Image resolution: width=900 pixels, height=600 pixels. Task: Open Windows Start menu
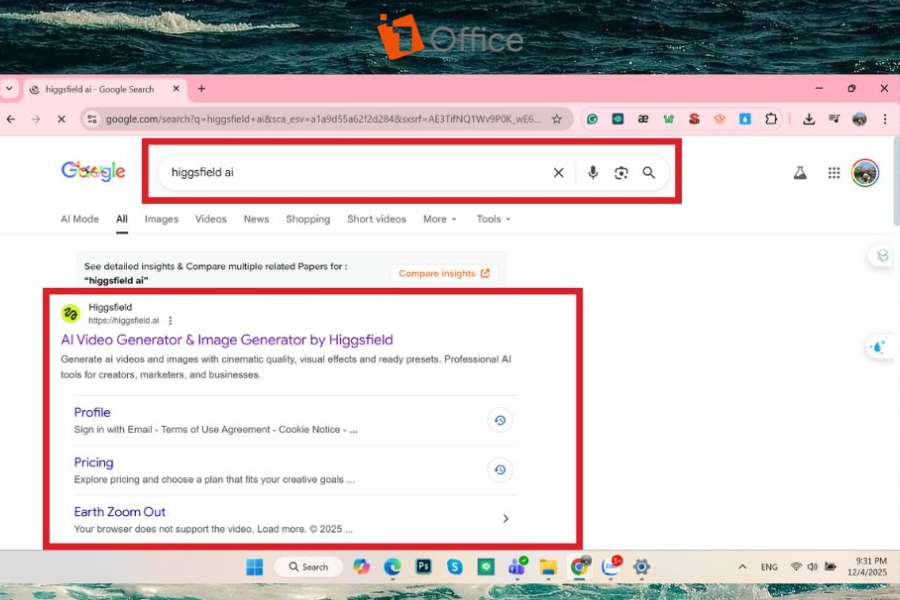click(254, 567)
